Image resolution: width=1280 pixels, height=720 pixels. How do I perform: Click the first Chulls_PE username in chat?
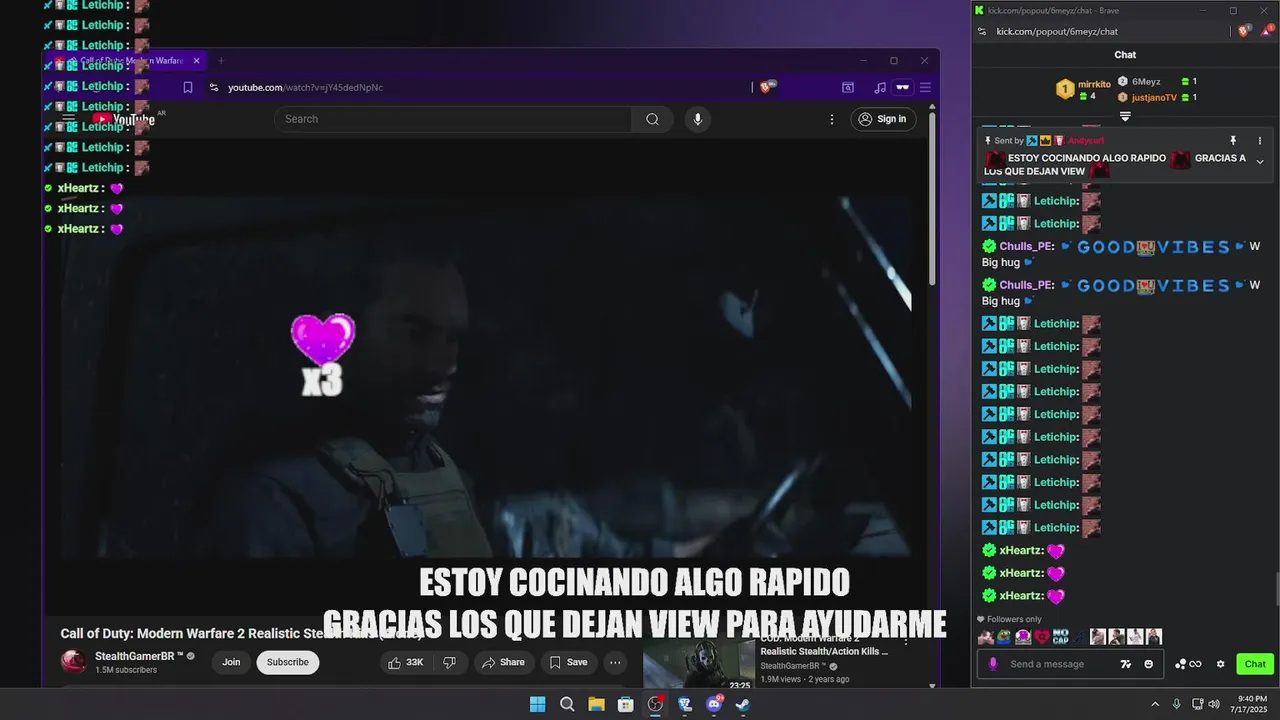(x=1025, y=246)
